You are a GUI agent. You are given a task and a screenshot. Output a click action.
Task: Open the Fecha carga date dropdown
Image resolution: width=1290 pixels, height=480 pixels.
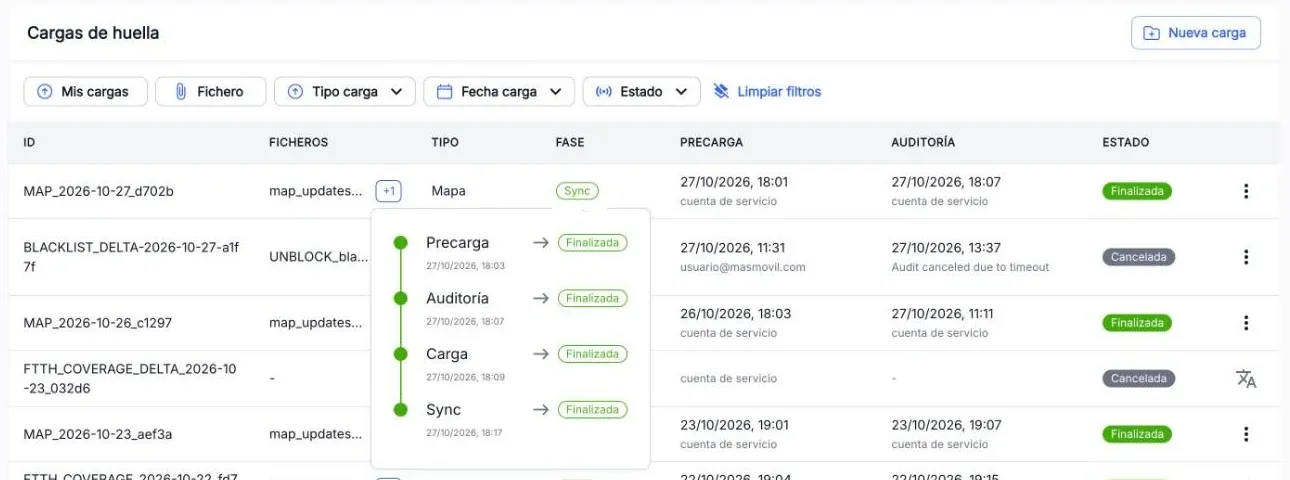pos(499,91)
